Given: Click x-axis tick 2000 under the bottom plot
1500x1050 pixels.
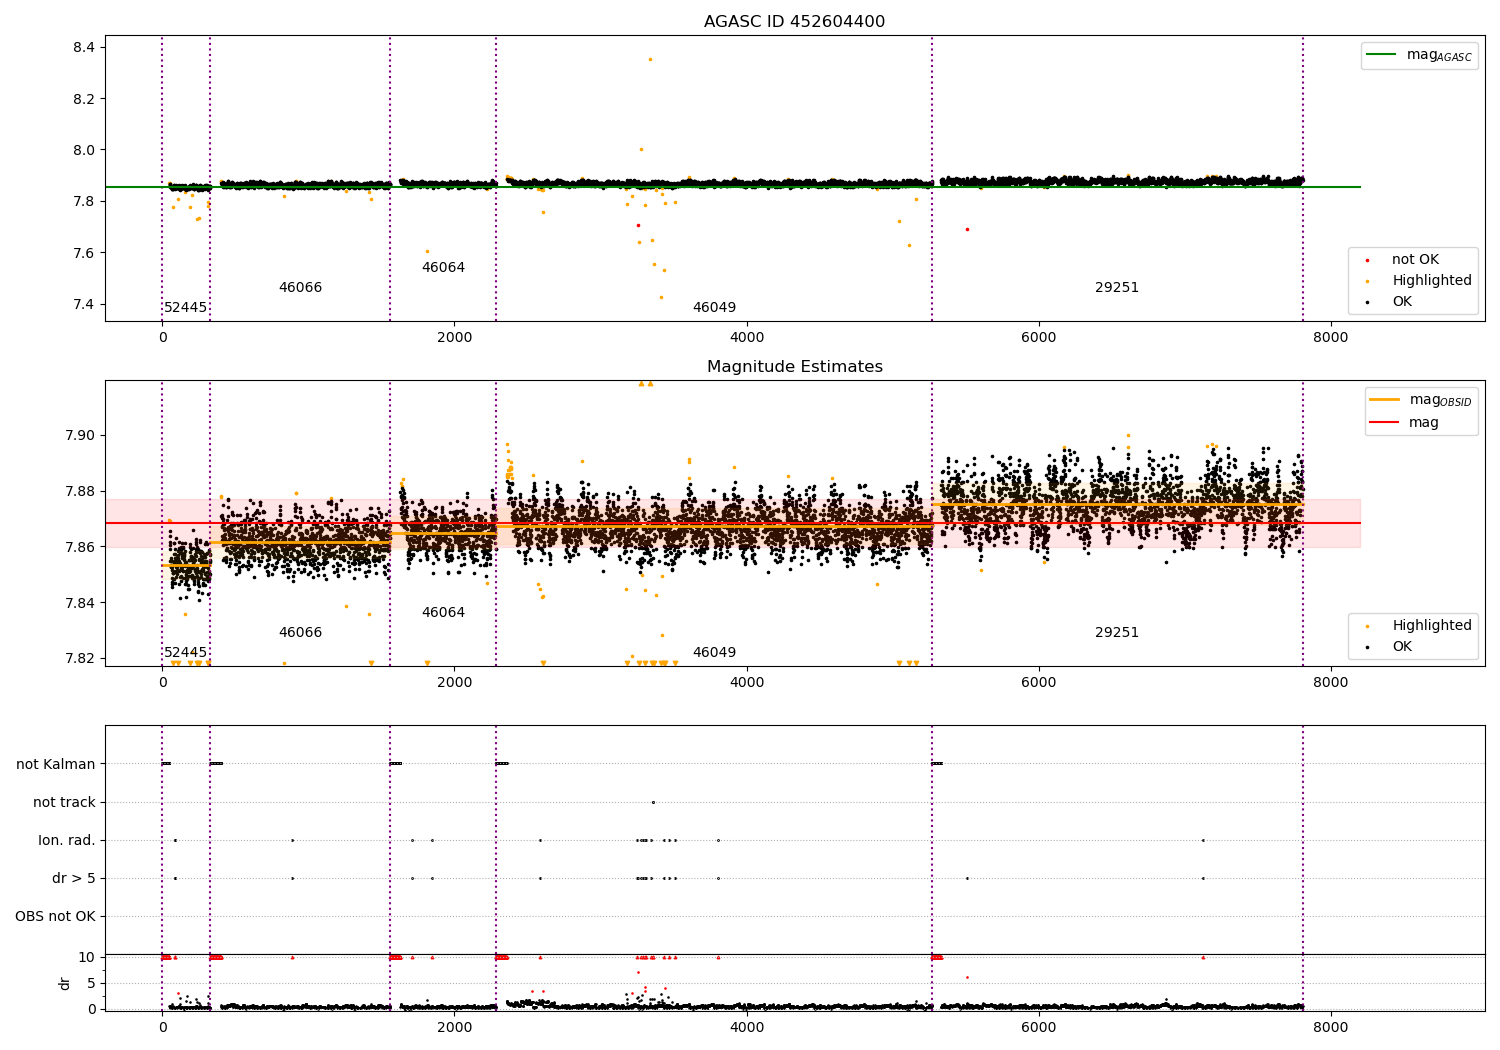Looking at the screenshot, I should (x=455, y=1027).
